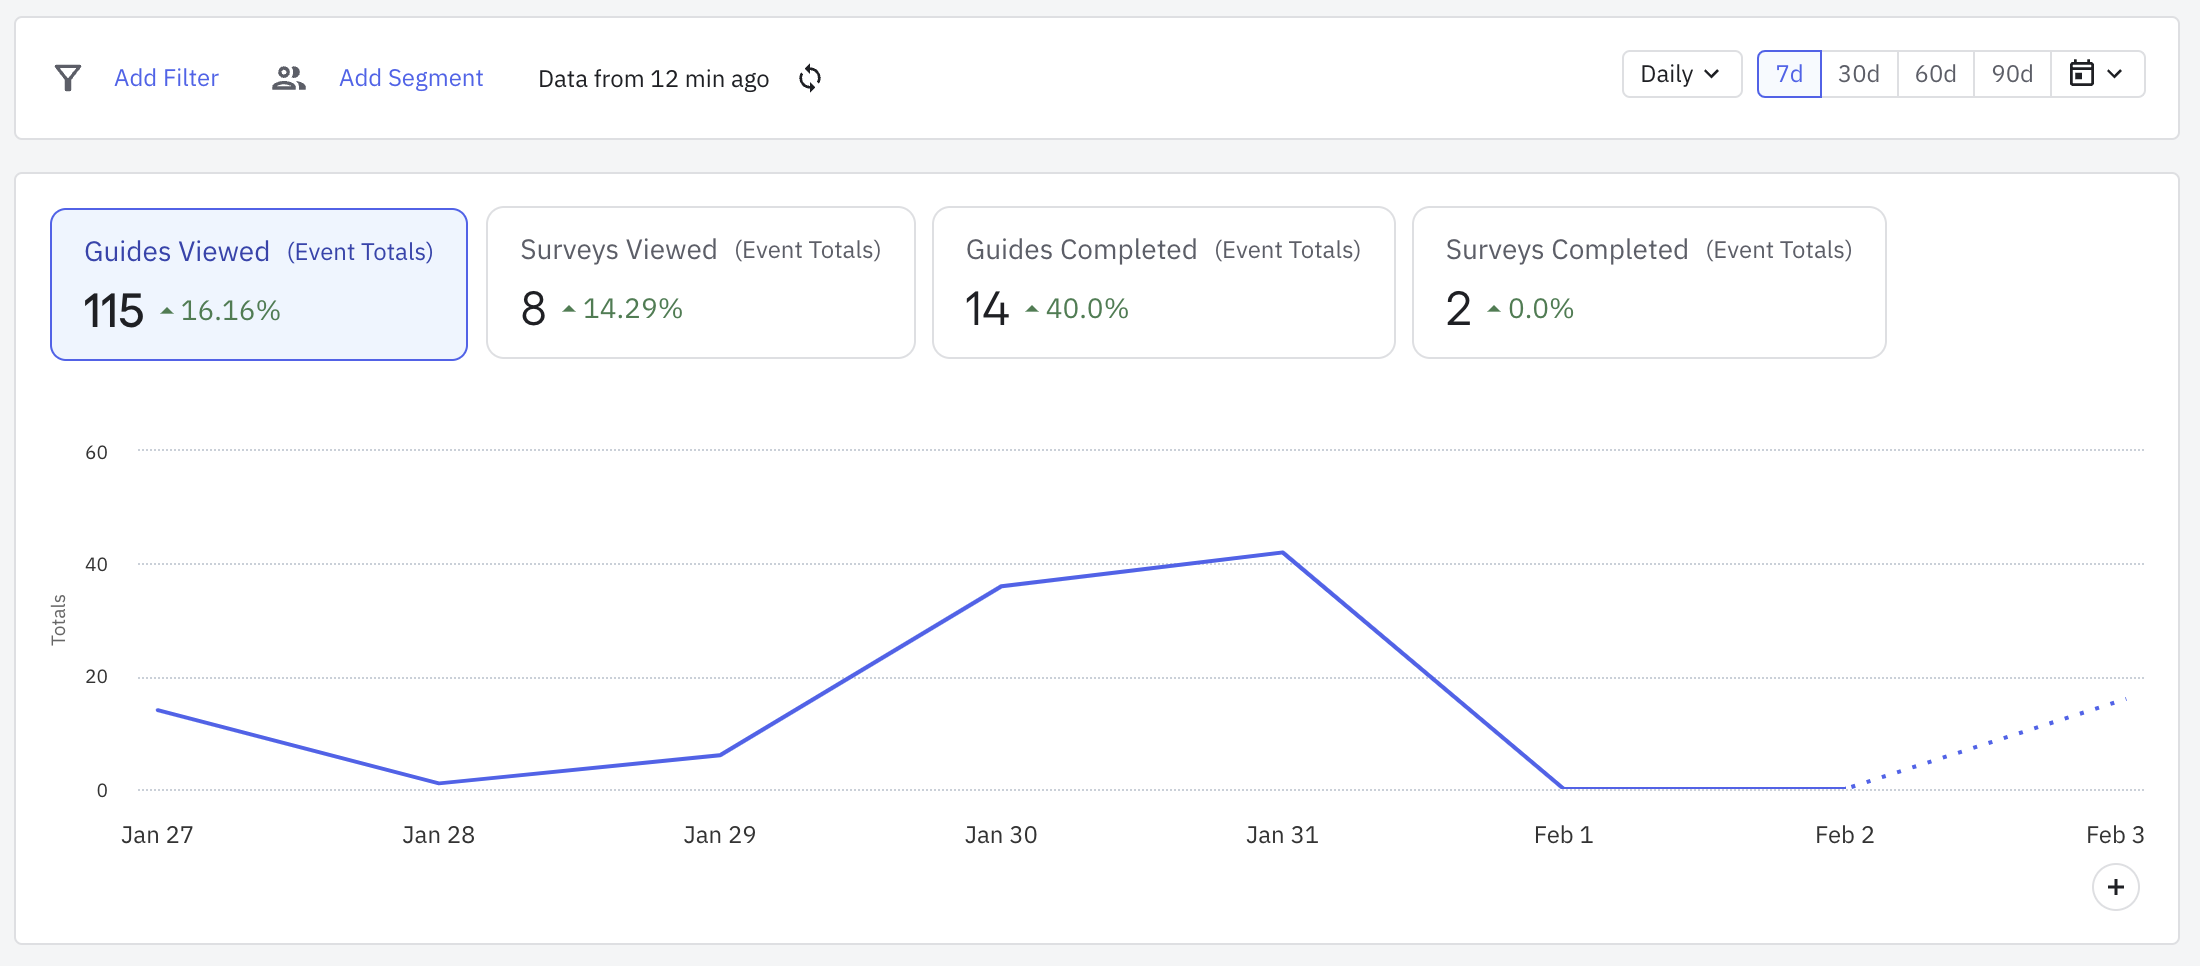Open the calendar date picker icon
The image size is (2200, 966).
(2081, 74)
